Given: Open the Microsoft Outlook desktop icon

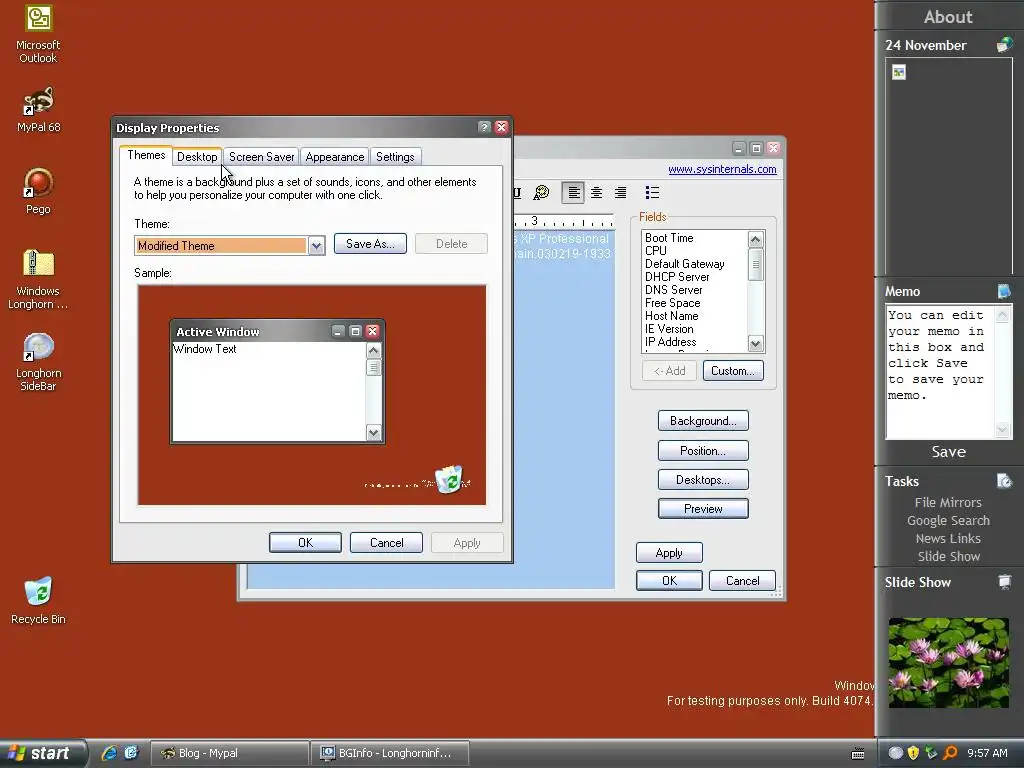Looking at the screenshot, I should click(38, 34).
